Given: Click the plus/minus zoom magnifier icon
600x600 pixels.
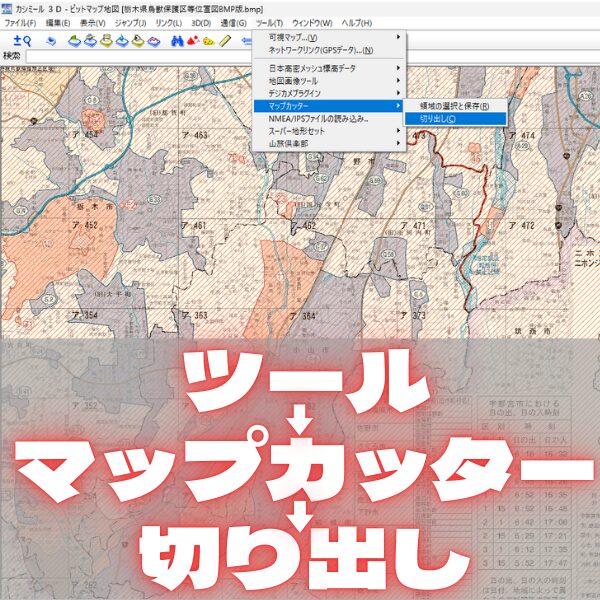Looking at the screenshot, I should [x=20, y=41].
